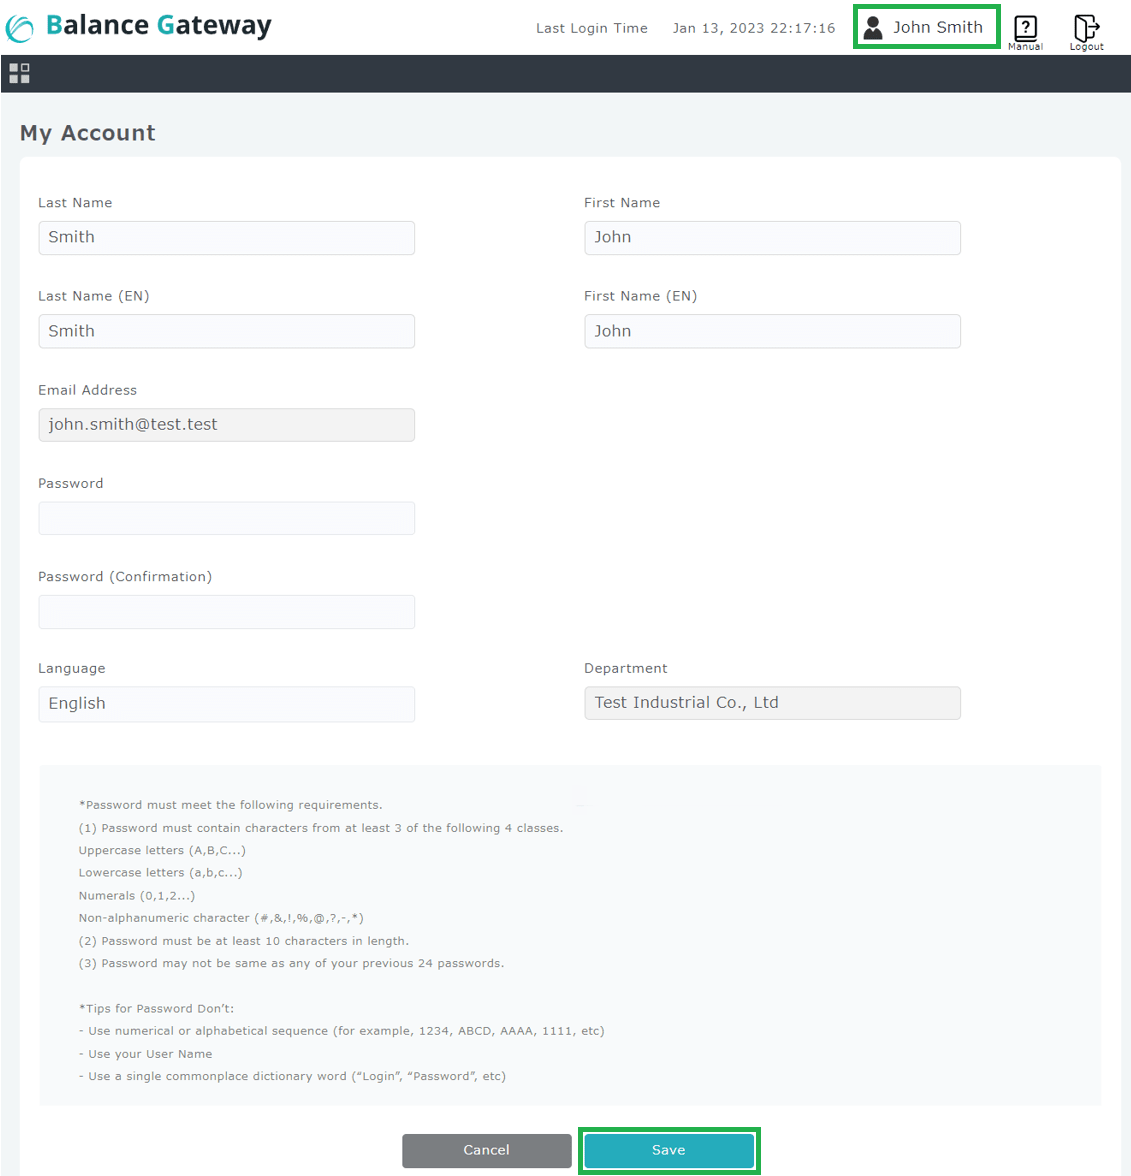Open the grid menu icon in dark bar
Viewport: 1131px width, 1176px height.
[x=19, y=73]
